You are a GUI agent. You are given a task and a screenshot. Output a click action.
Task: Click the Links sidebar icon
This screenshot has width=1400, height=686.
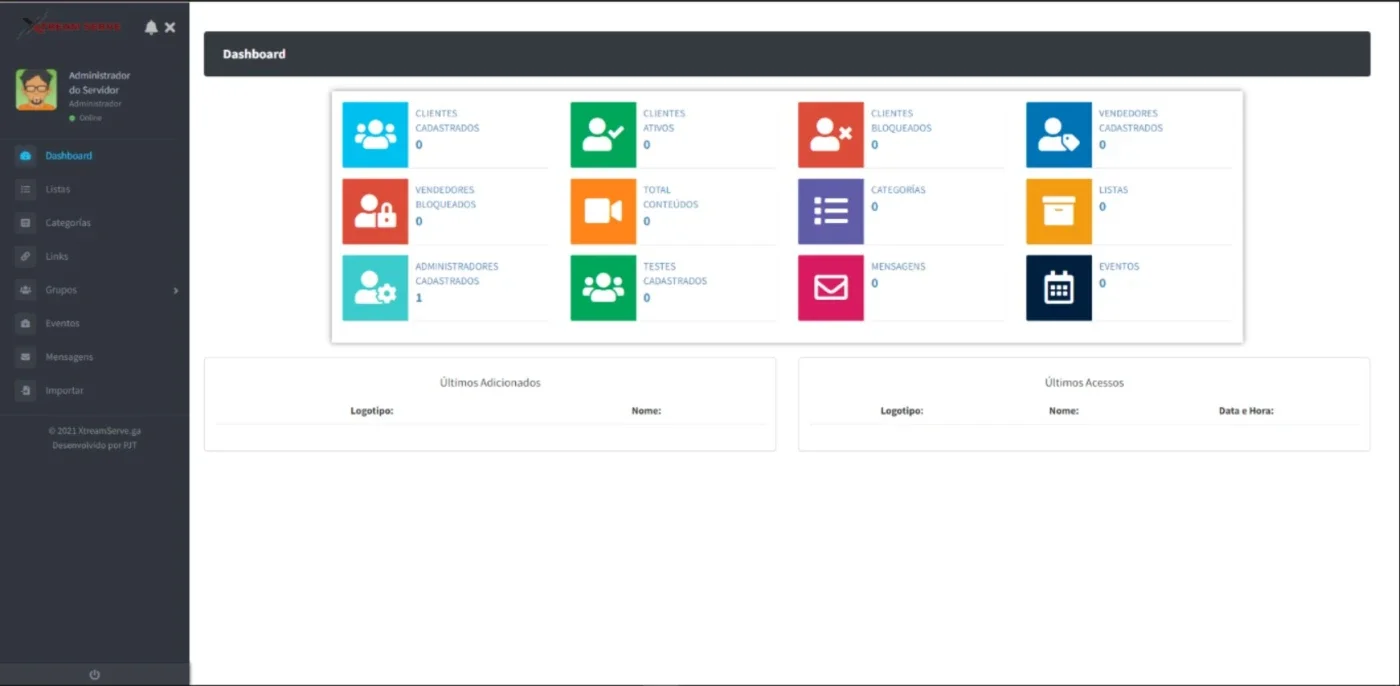[x=26, y=257]
